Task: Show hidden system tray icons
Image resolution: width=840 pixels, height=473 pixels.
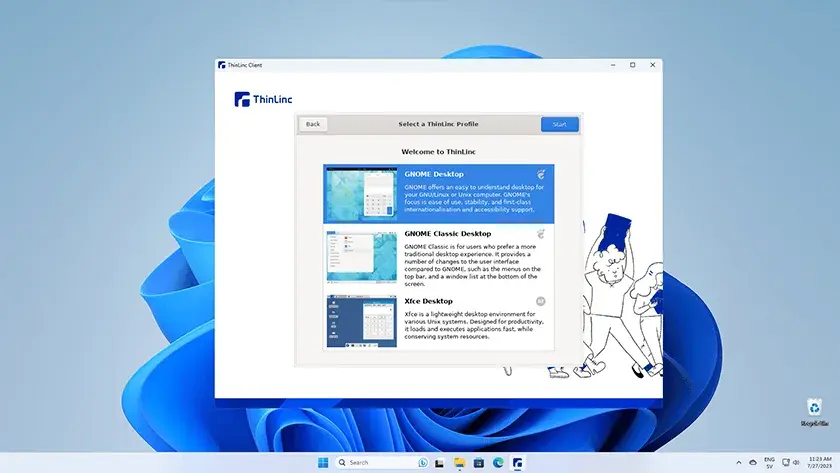Action: point(739,463)
